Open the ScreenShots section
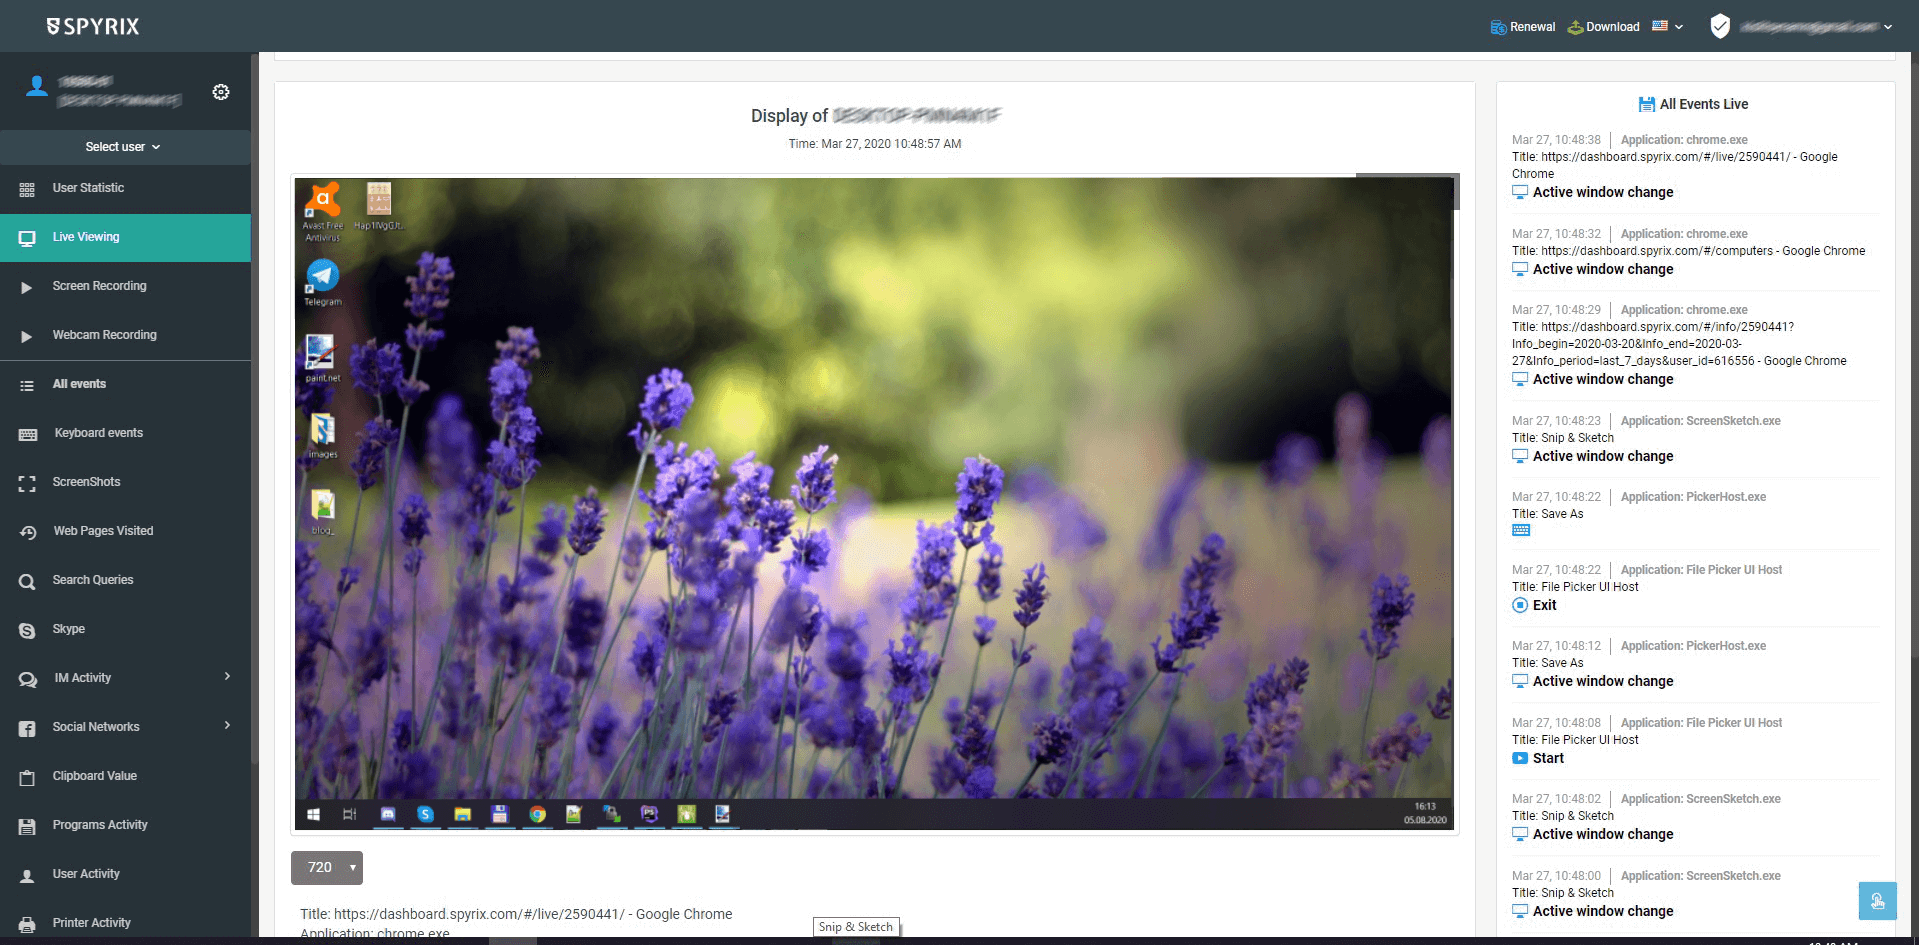Screen dimensions: 1919x945 (86, 482)
